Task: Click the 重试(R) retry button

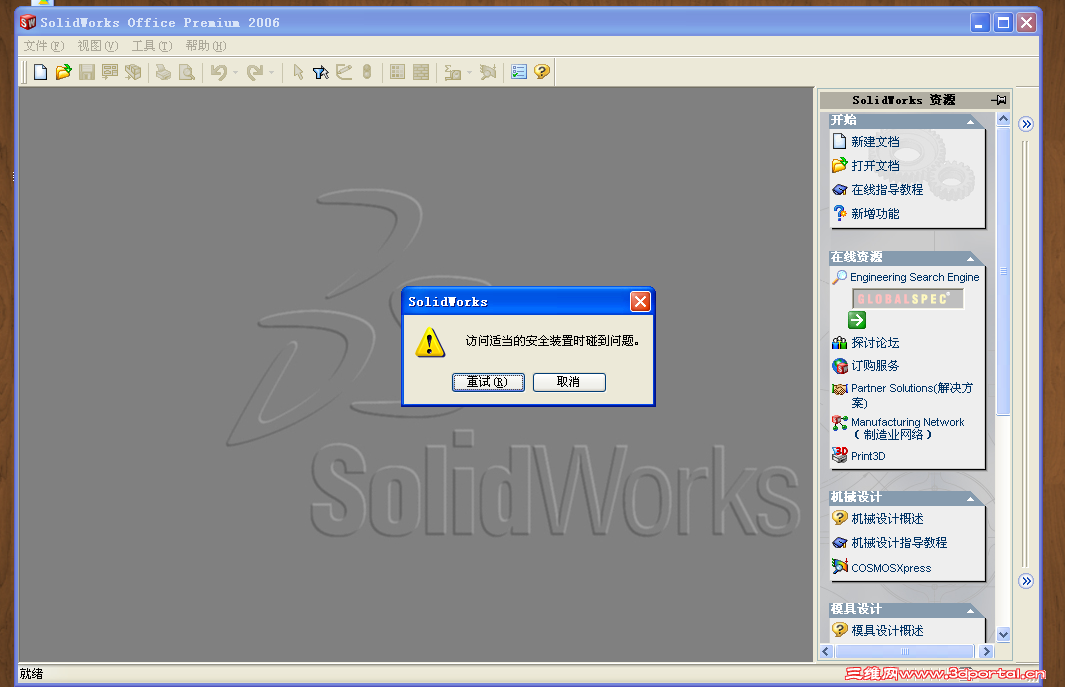Action: (x=488, y=382)
